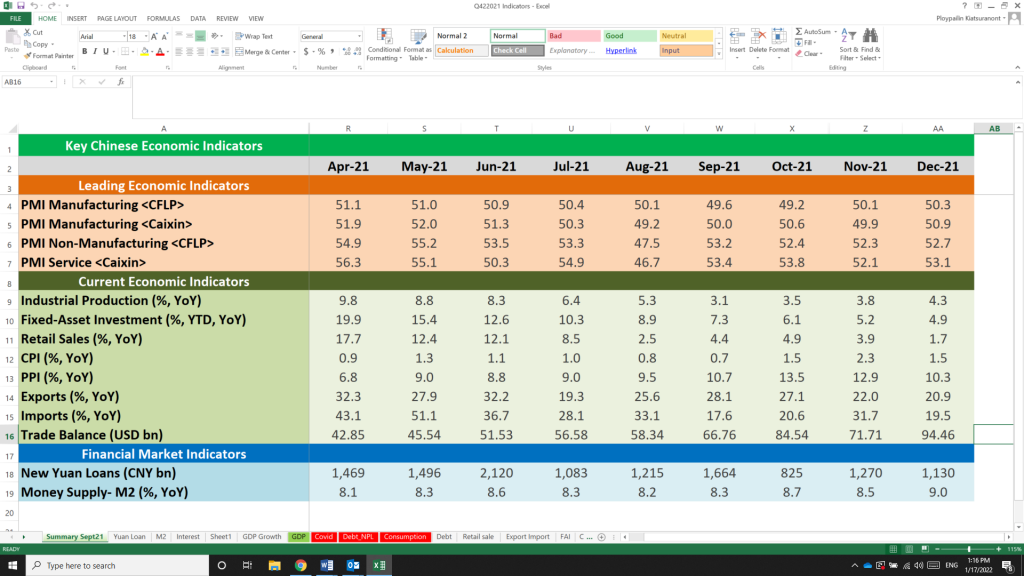Click the Merge & Center button
Image resolution: width=1024 pixels, height=576 pixels.
point(264,52)
